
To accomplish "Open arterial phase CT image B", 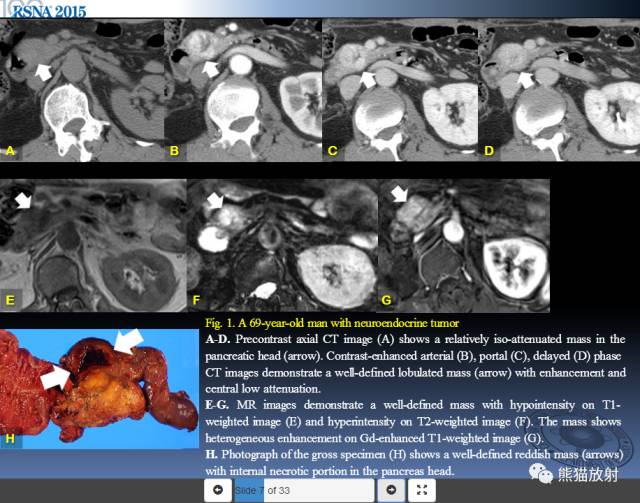I will pyautogui.click(x=243, y=90).
